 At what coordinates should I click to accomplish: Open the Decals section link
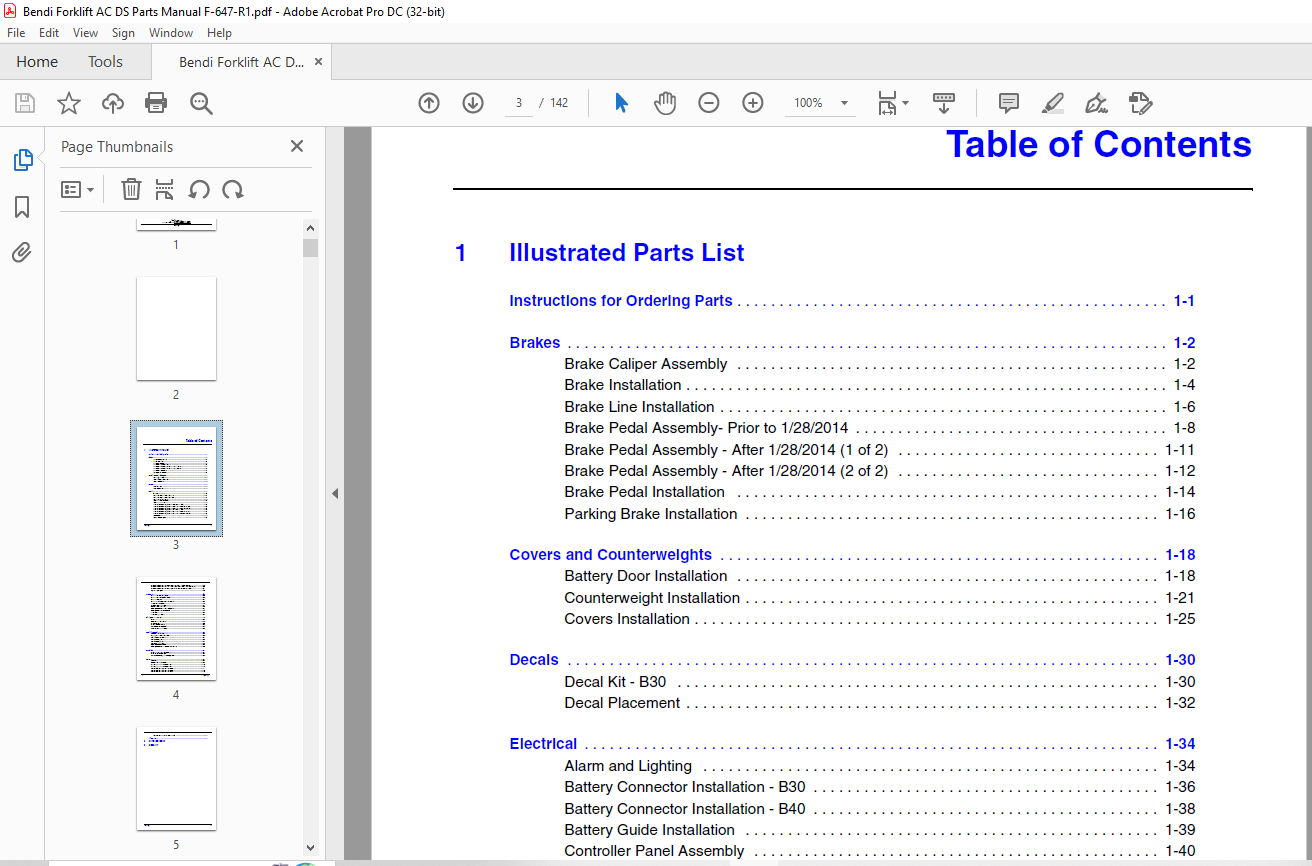coord(534,660)
